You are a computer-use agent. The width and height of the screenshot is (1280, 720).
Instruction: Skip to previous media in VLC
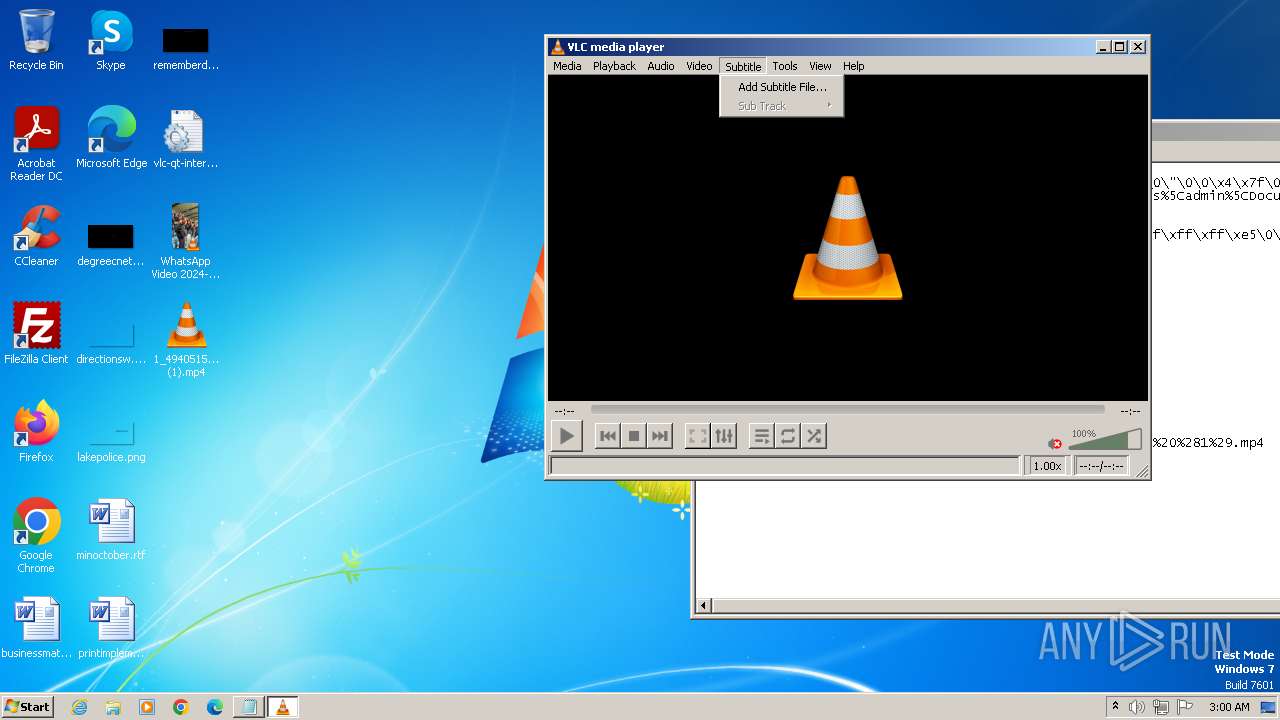click(607, 436)
